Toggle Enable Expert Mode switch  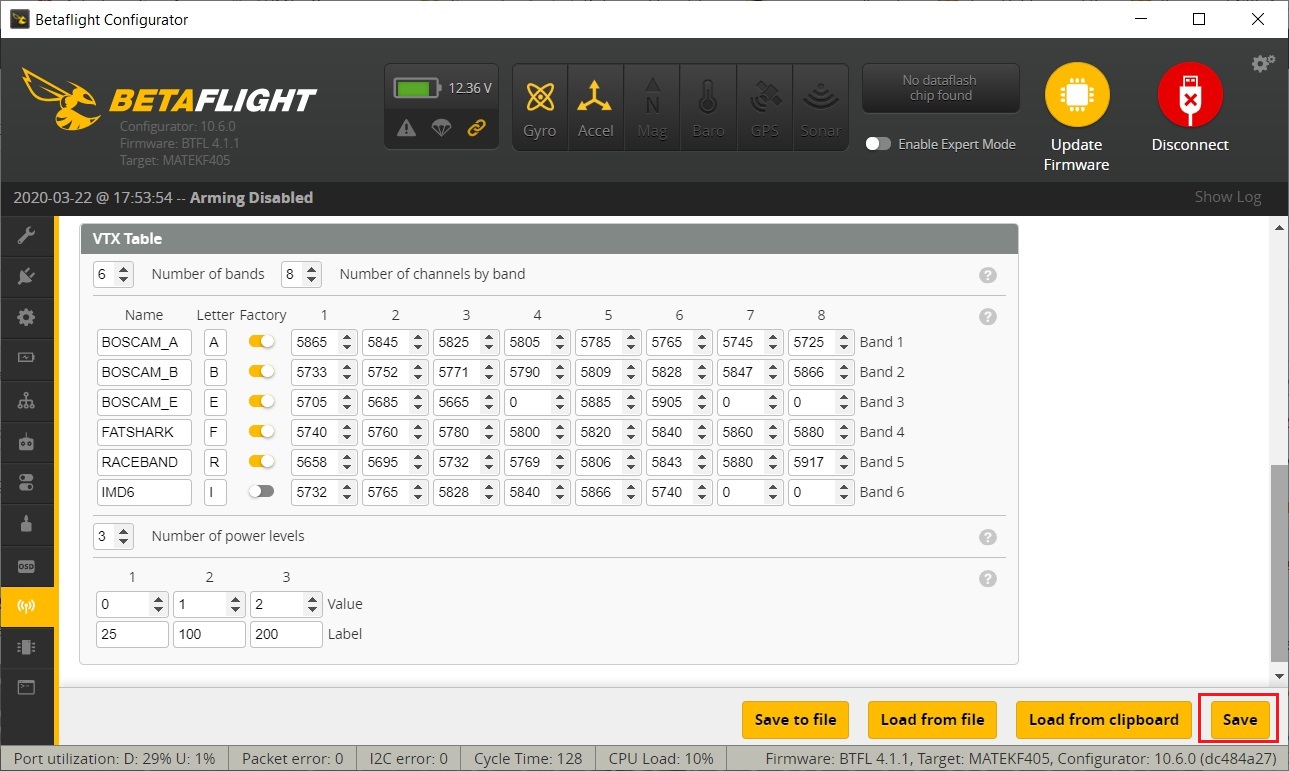click(878, 144)
